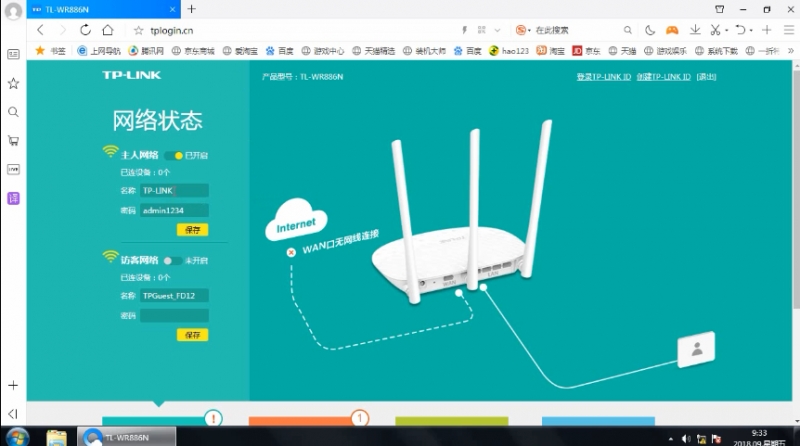Open the 系统下载 bookmark
The width and height of the screenshot is (800, 446).
coord(716,51)
